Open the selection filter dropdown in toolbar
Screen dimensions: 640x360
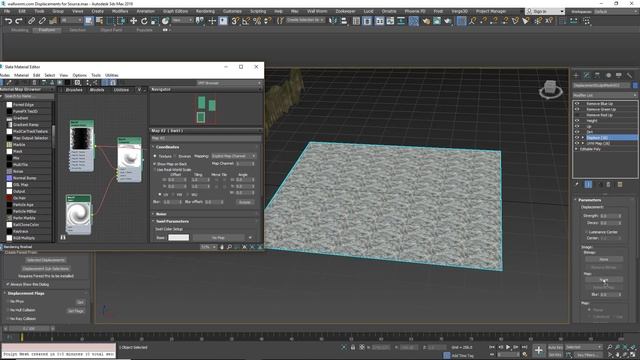[71, 20]
